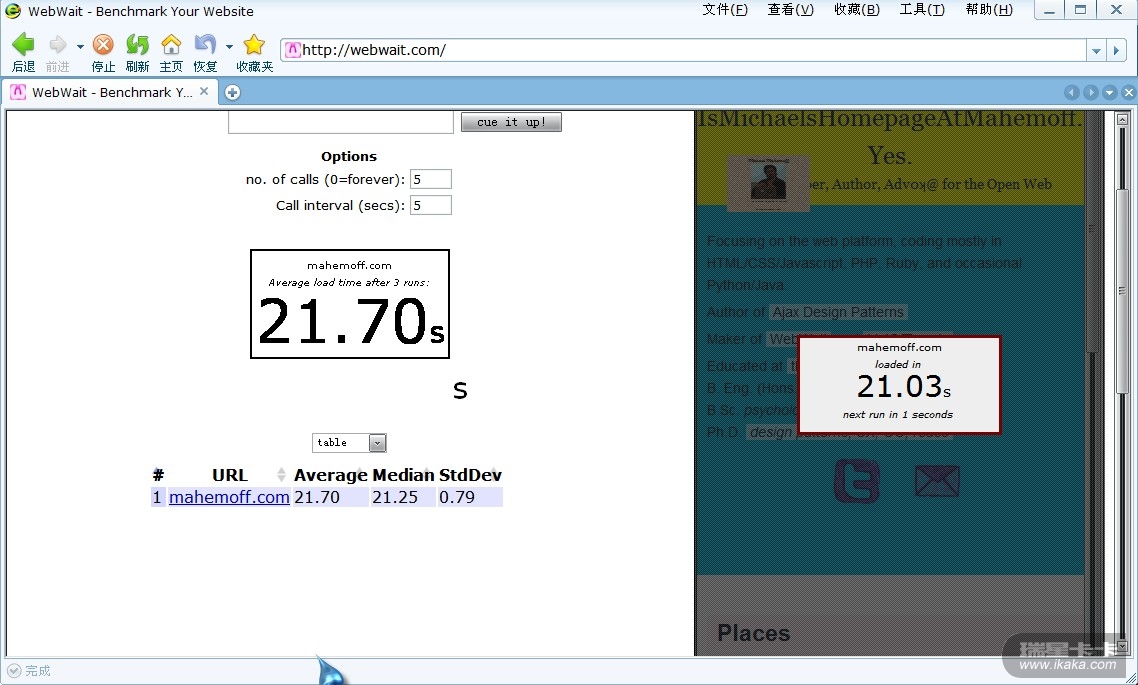Click the Average value 21.70 cell
The height and width of the screenshot is (685, 1138).
point(330,497)
